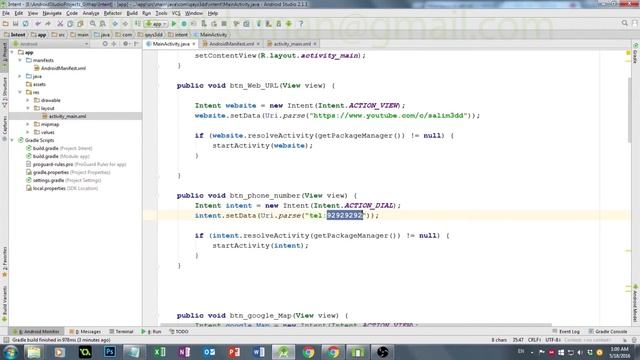Open the run configuration 'app' dropdown
640x360 pixels.
pyautogui.click(x=156, y=24)
